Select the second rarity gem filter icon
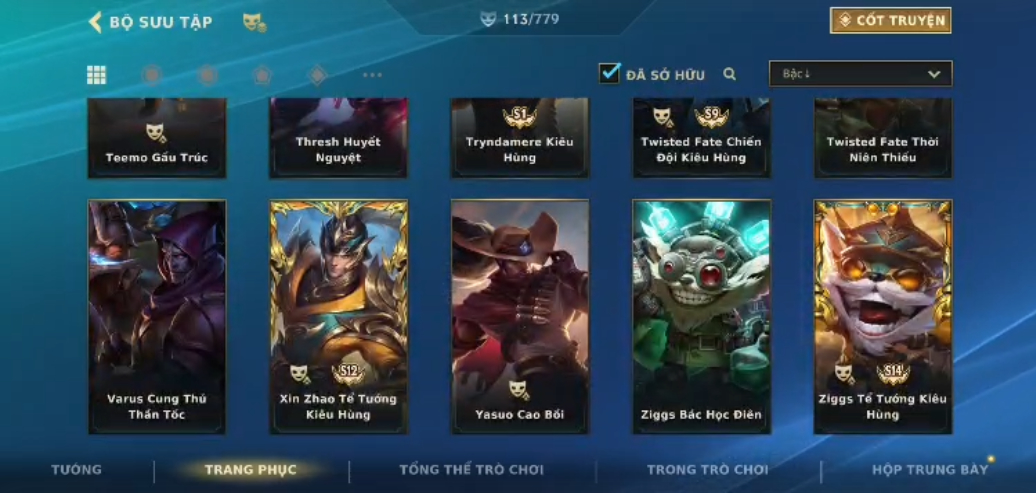1036x493 pixels. [207, 75]
